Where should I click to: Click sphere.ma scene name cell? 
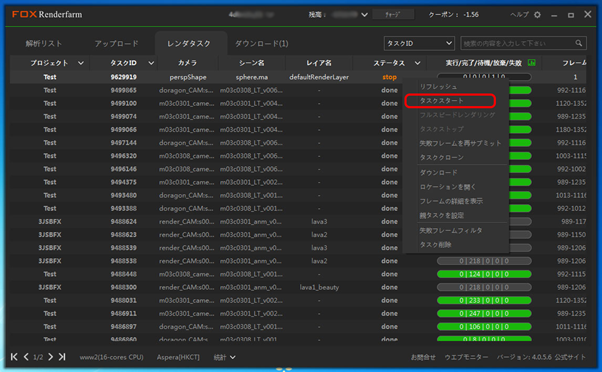pyautogui.click(x=252, y=77)
